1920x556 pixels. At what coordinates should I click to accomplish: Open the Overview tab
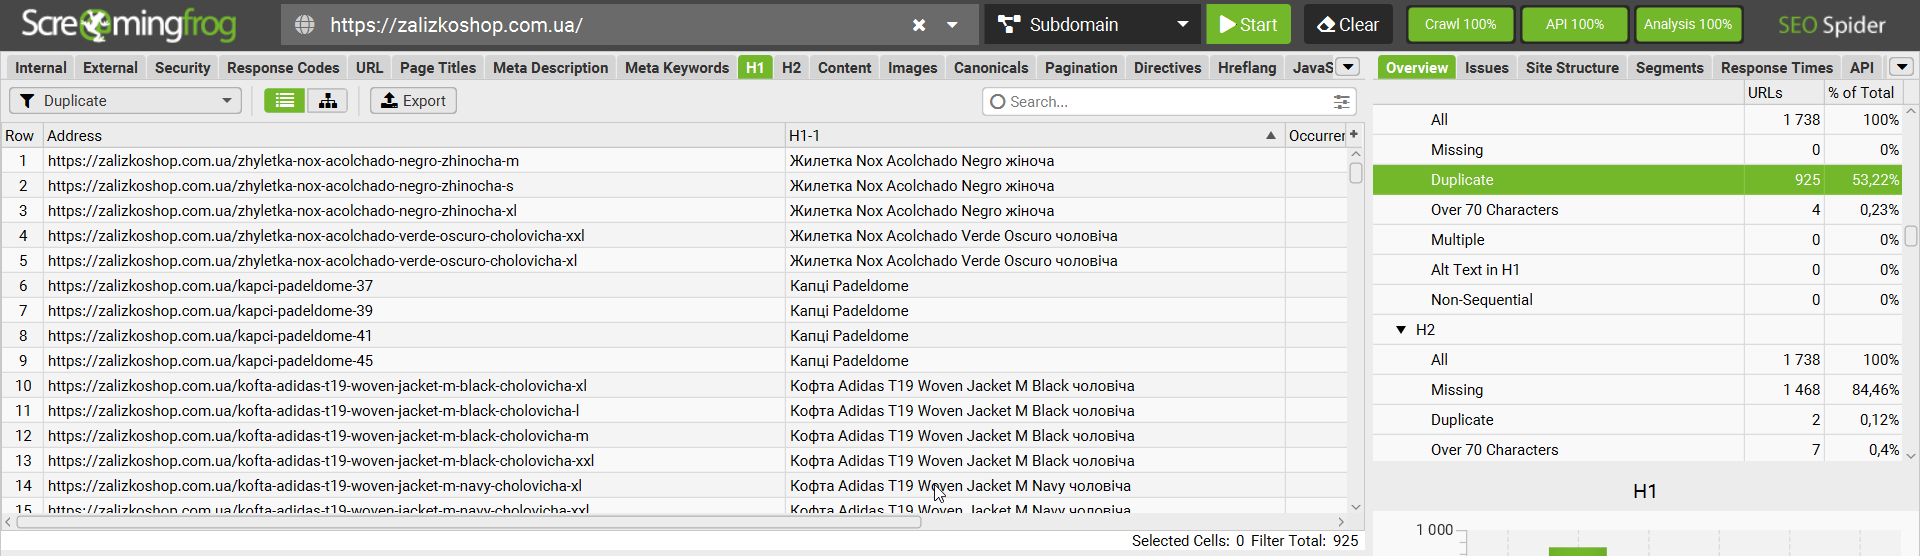[1416, 67]
